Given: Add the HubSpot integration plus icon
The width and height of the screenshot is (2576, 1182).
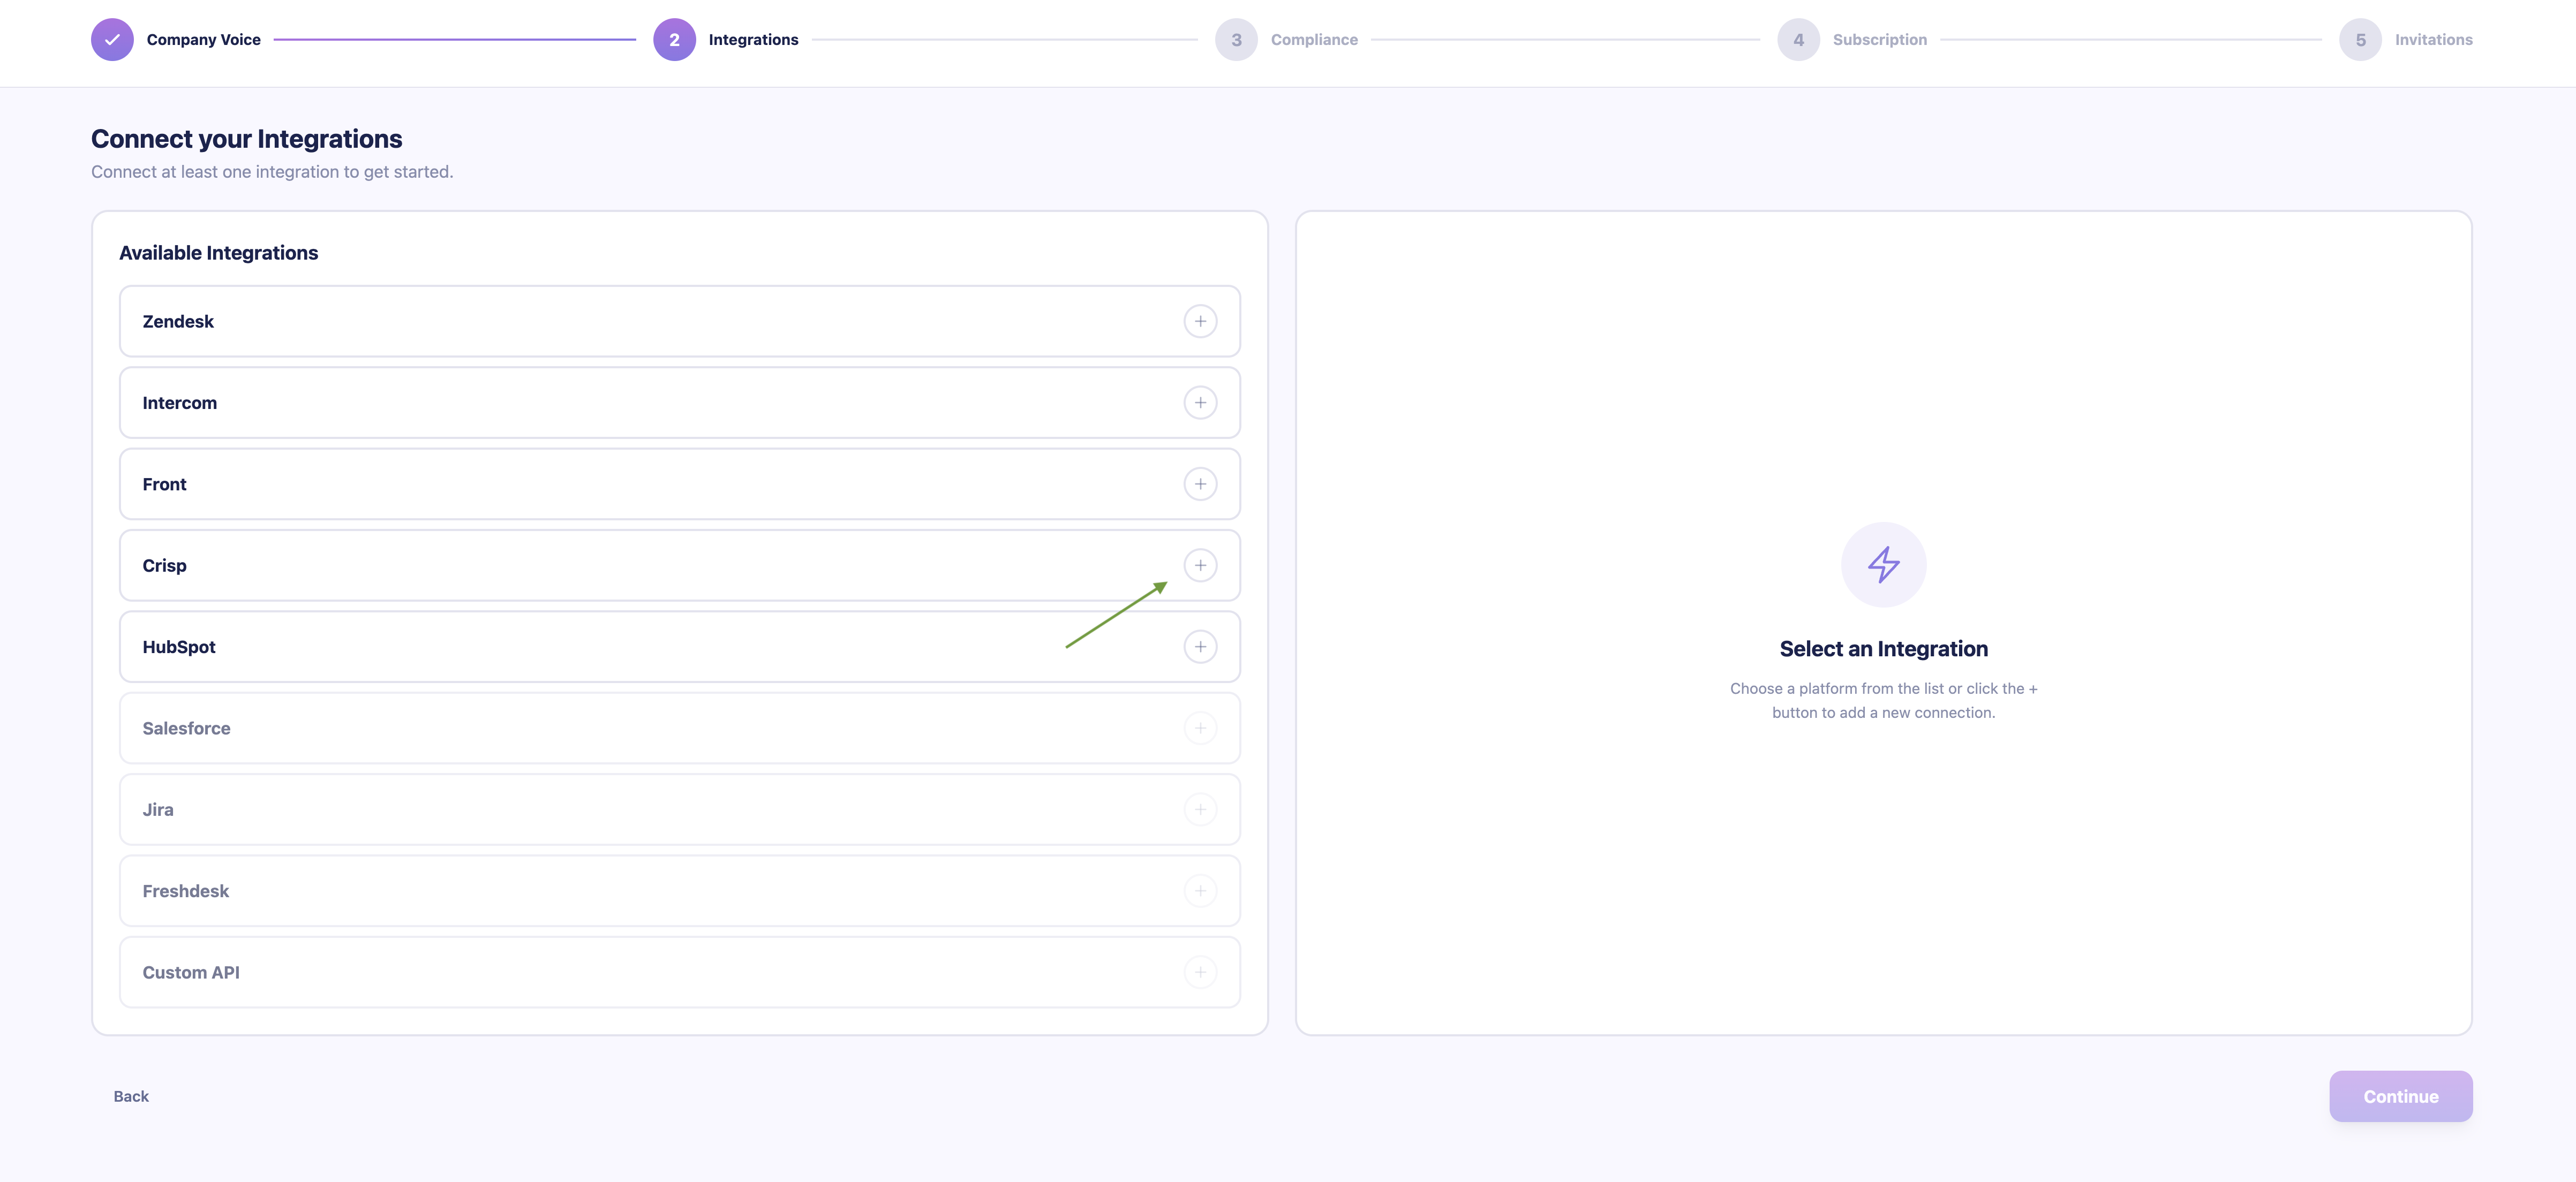Looking at the screenshot, I should tap(1200, 647).
